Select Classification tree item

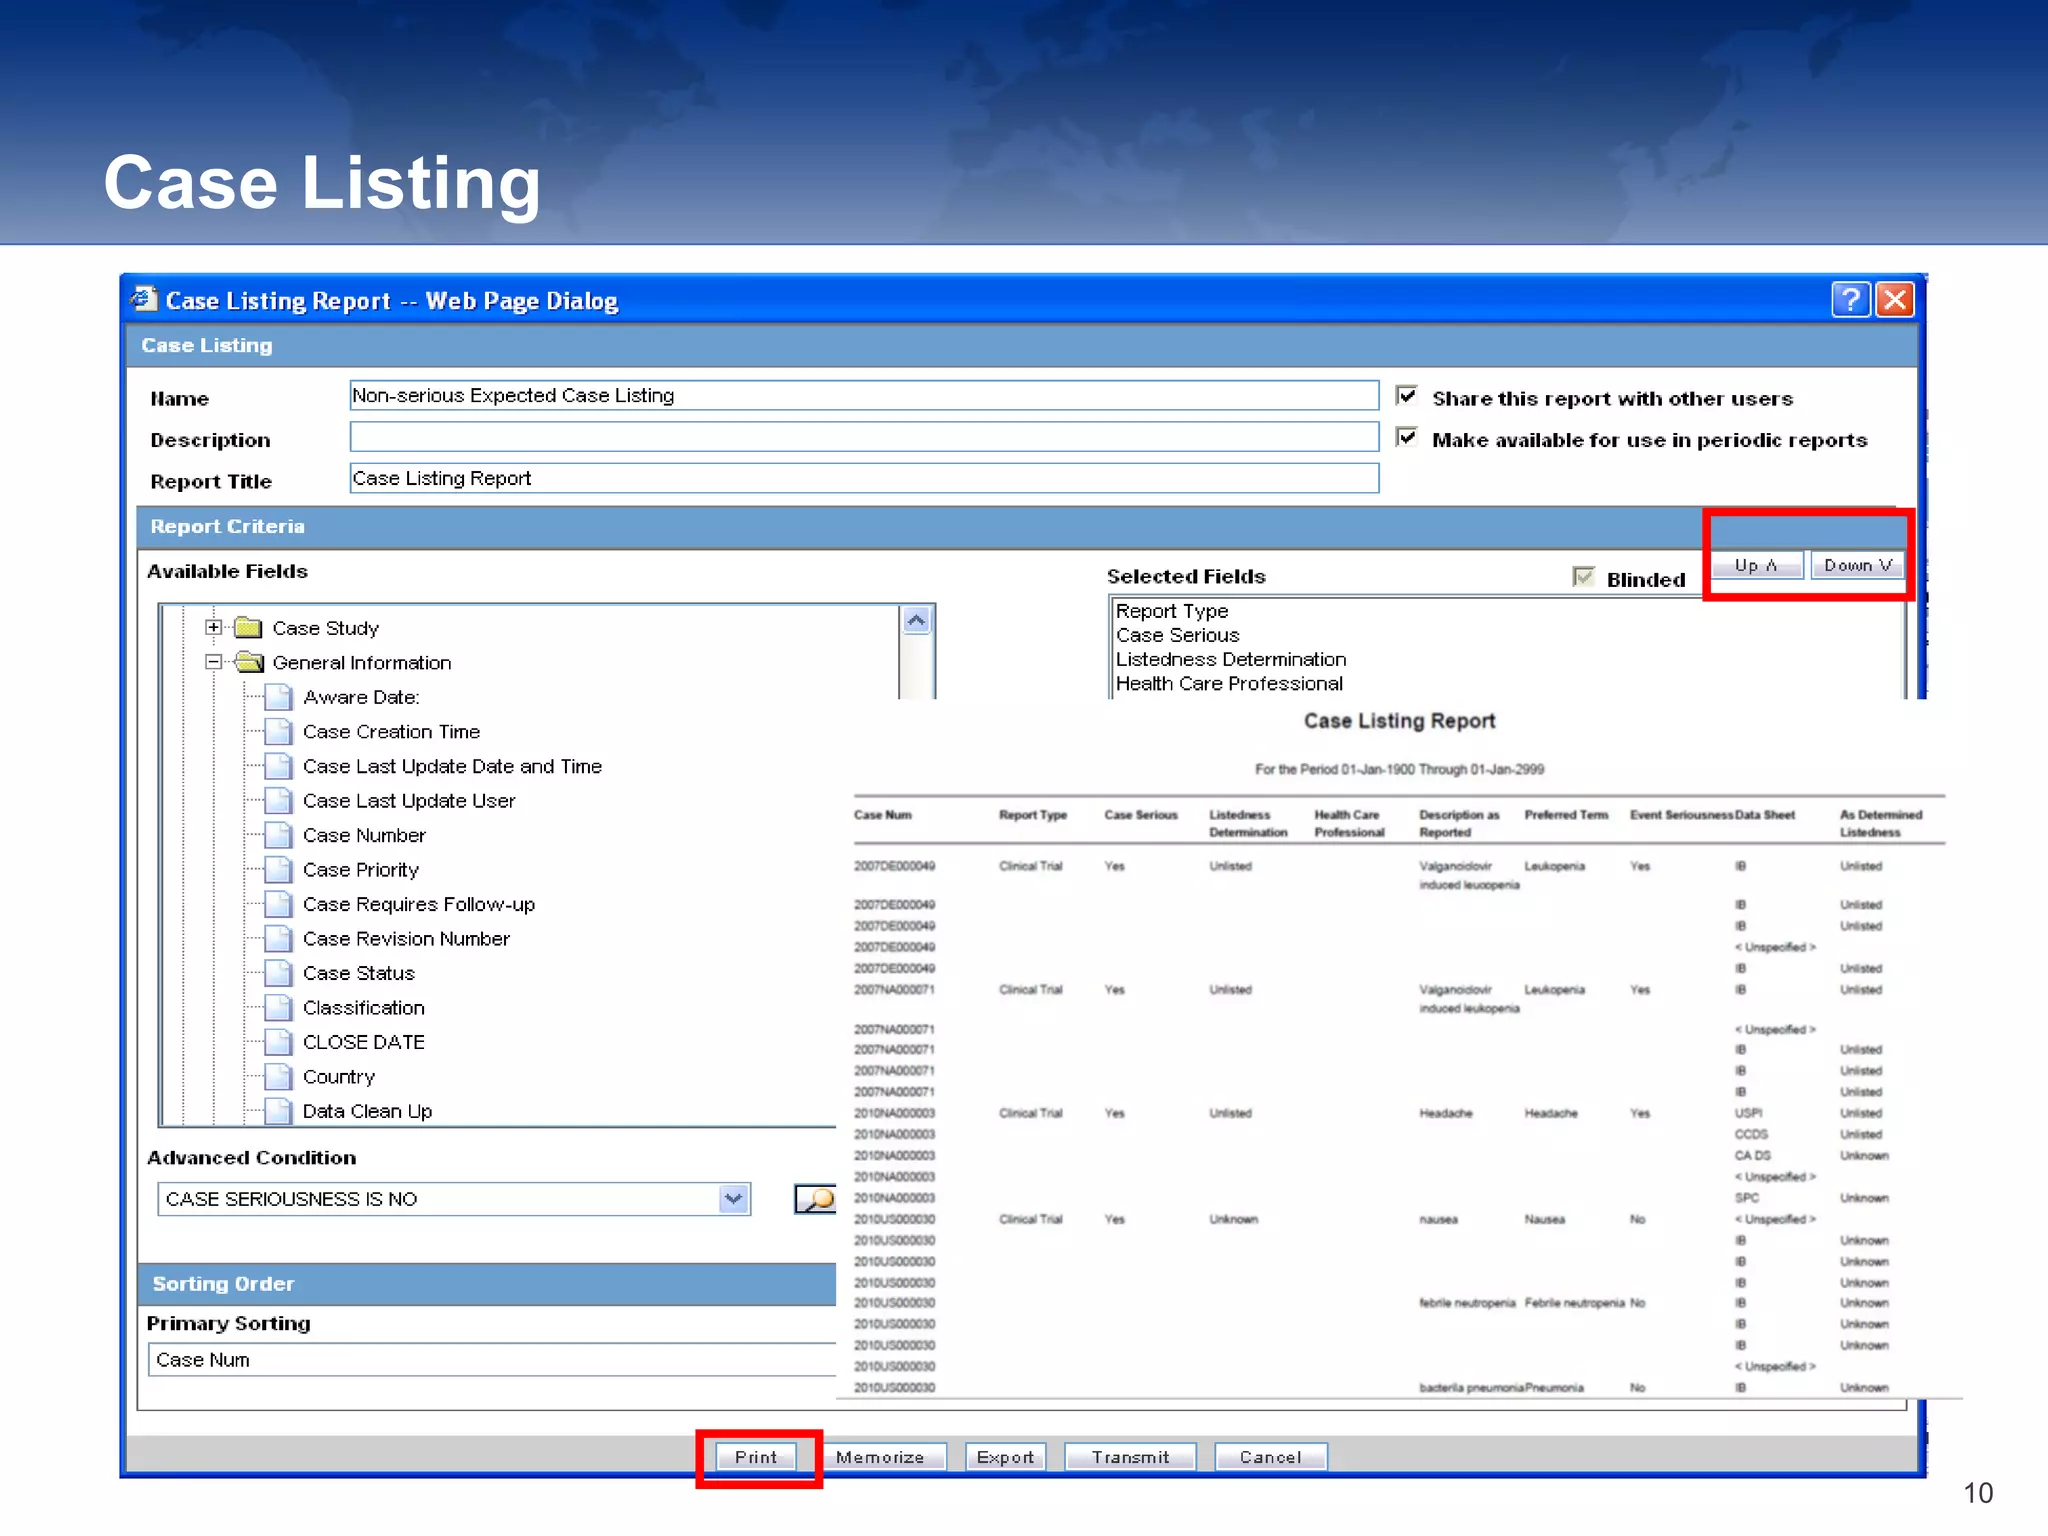click(364, 1008)
